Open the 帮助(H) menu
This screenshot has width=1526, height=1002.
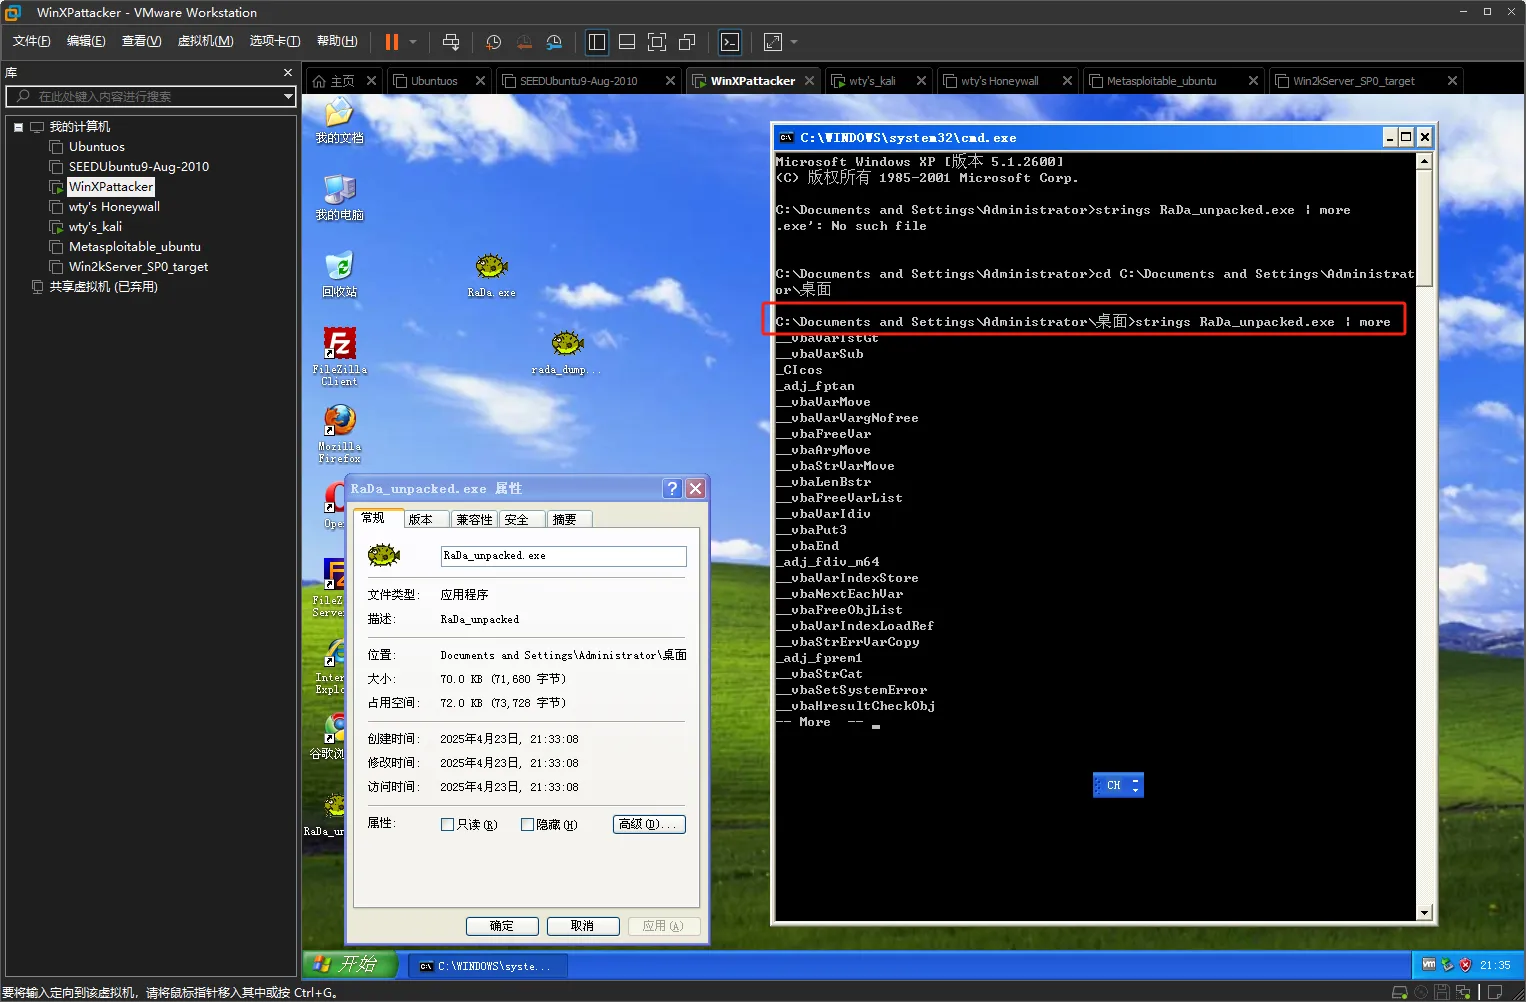point(337,41)
